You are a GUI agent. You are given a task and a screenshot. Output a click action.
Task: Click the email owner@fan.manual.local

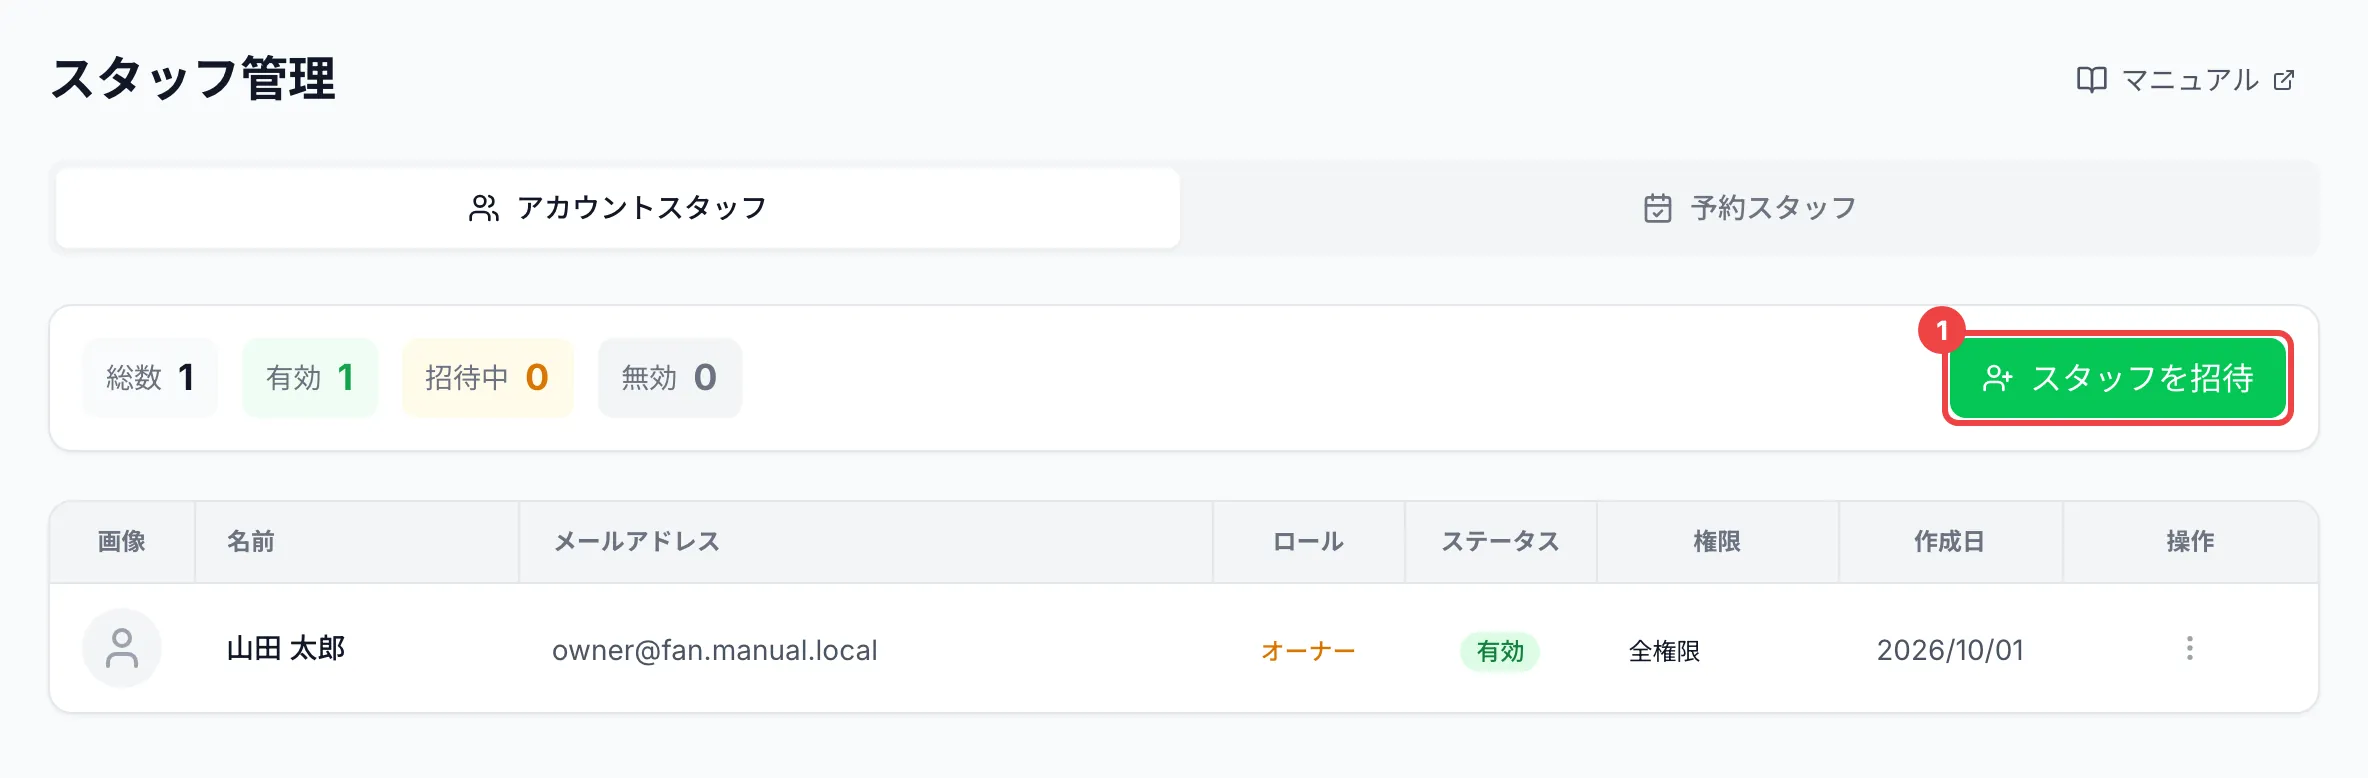(715, 650)
